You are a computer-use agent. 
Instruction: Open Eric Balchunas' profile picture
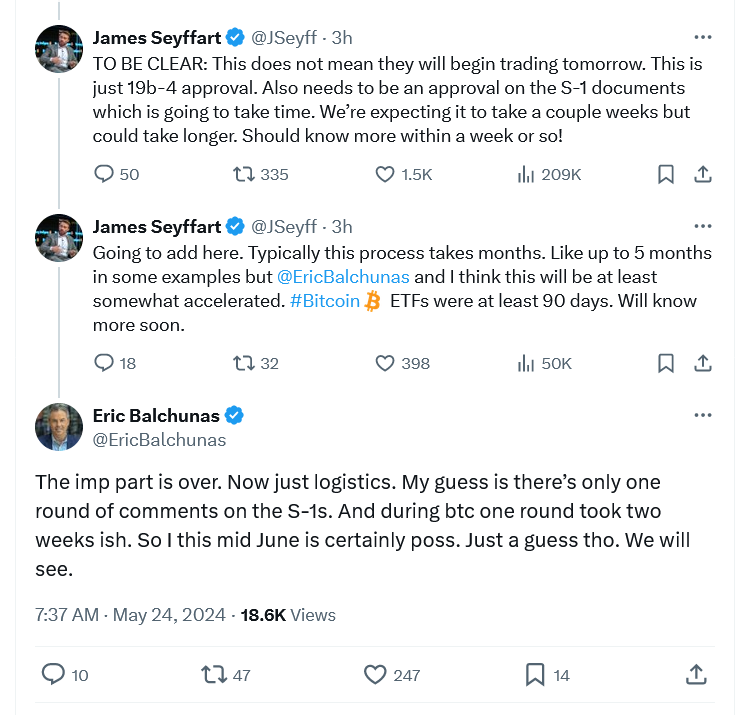pyautogui.click(x=59, y=427)
